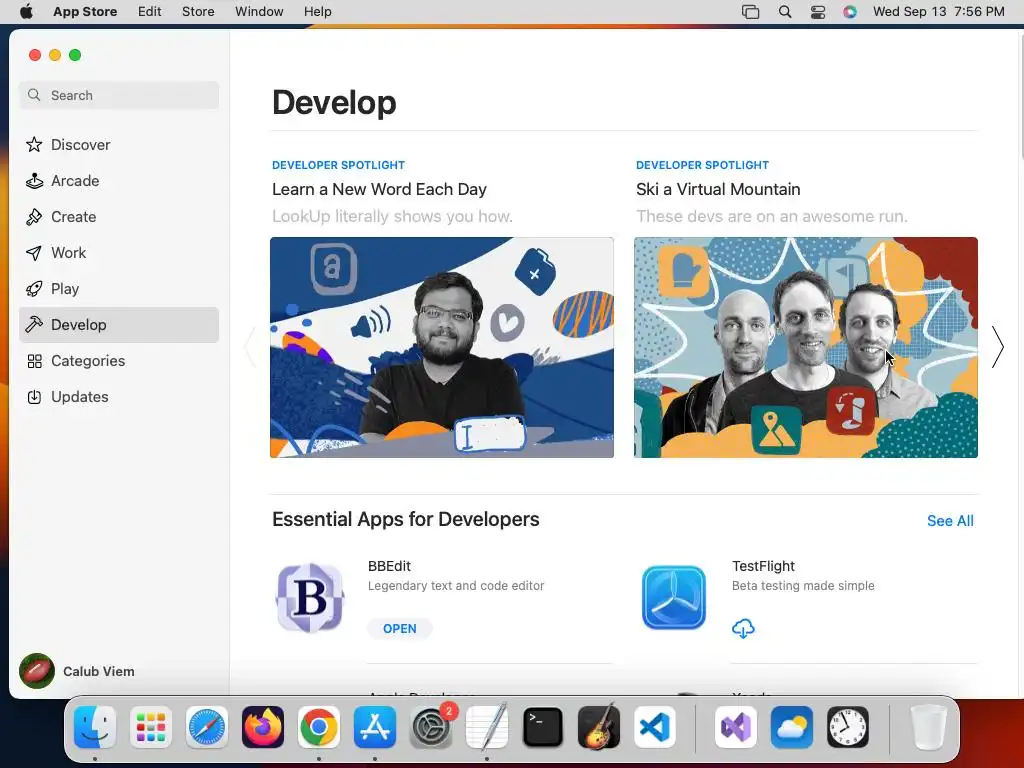Open Control Center in the menu bar
The image size is (1024, 768).
(818, 12)
